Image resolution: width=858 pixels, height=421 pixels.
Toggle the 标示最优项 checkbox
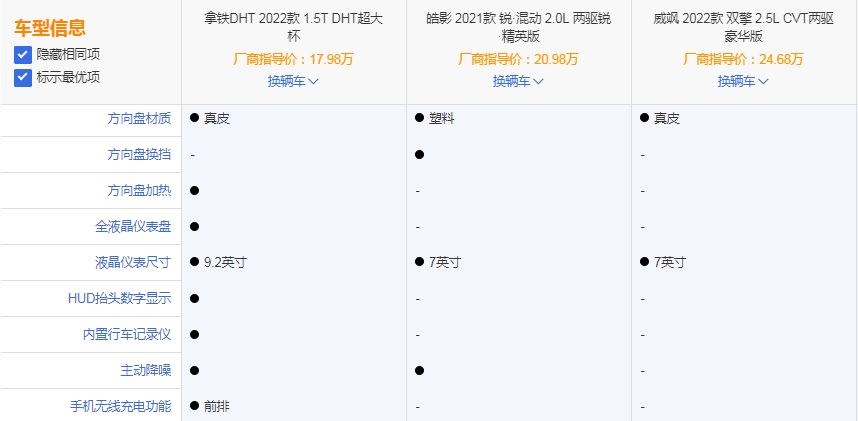[x=23, y=77]
